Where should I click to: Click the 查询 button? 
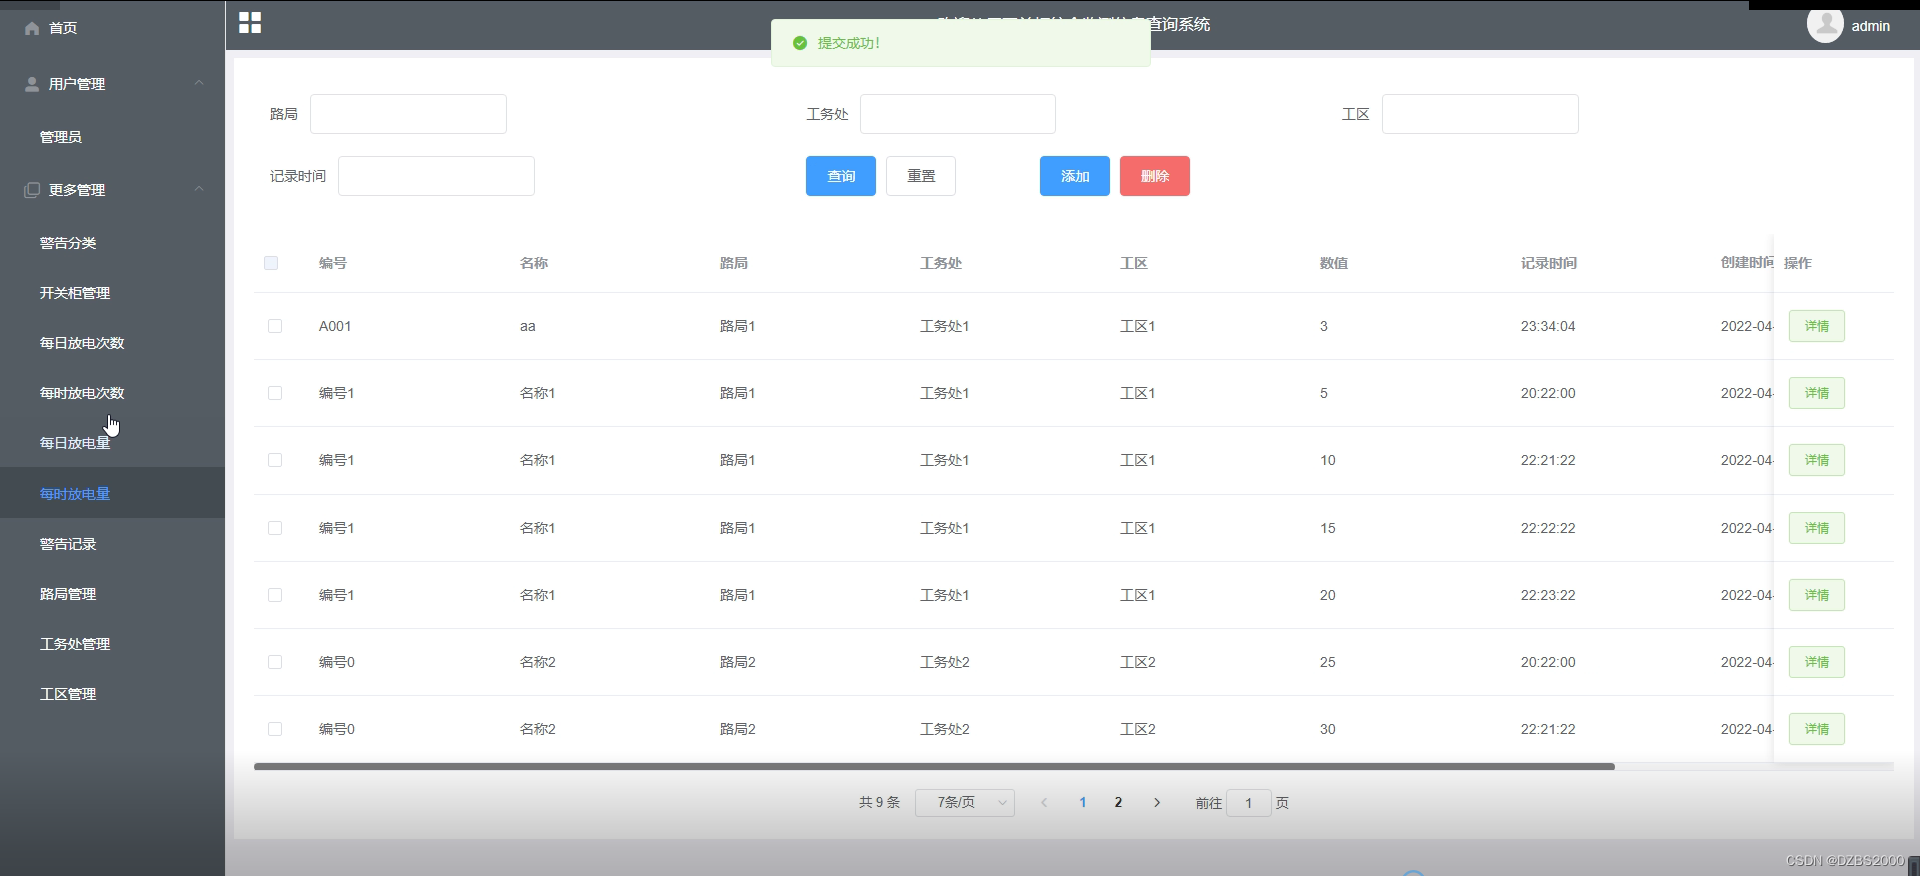(841, 176)
